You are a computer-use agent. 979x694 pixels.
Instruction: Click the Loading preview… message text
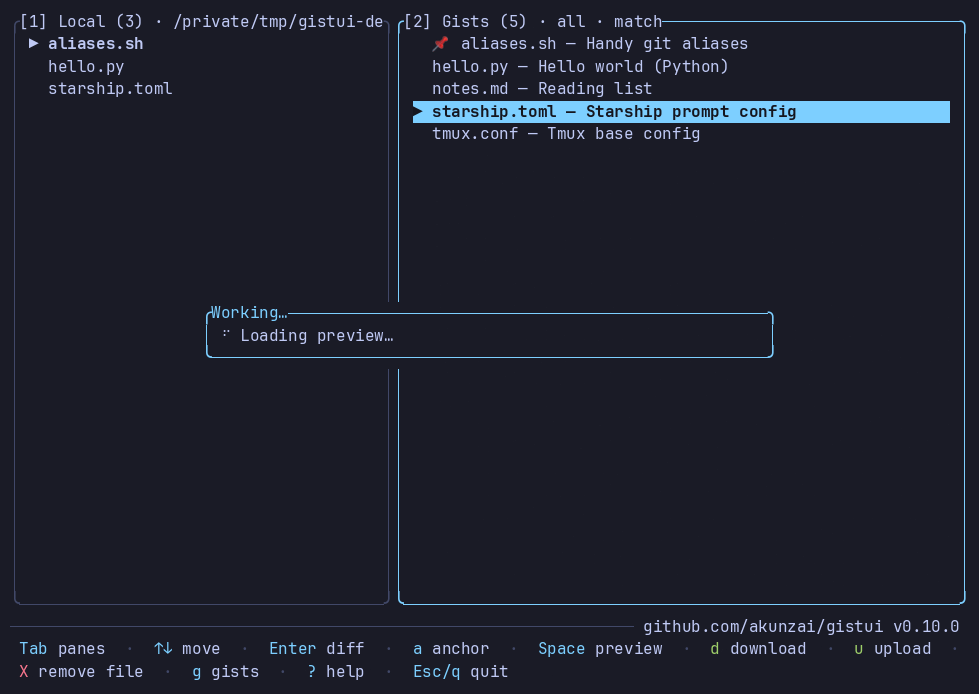(x=317, y=335)
